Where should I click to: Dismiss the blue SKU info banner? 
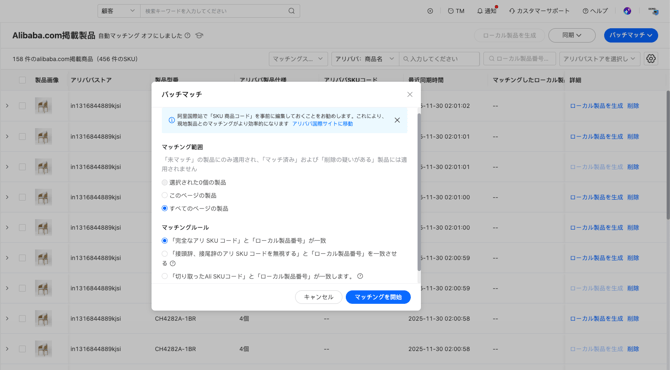[397, 120]
